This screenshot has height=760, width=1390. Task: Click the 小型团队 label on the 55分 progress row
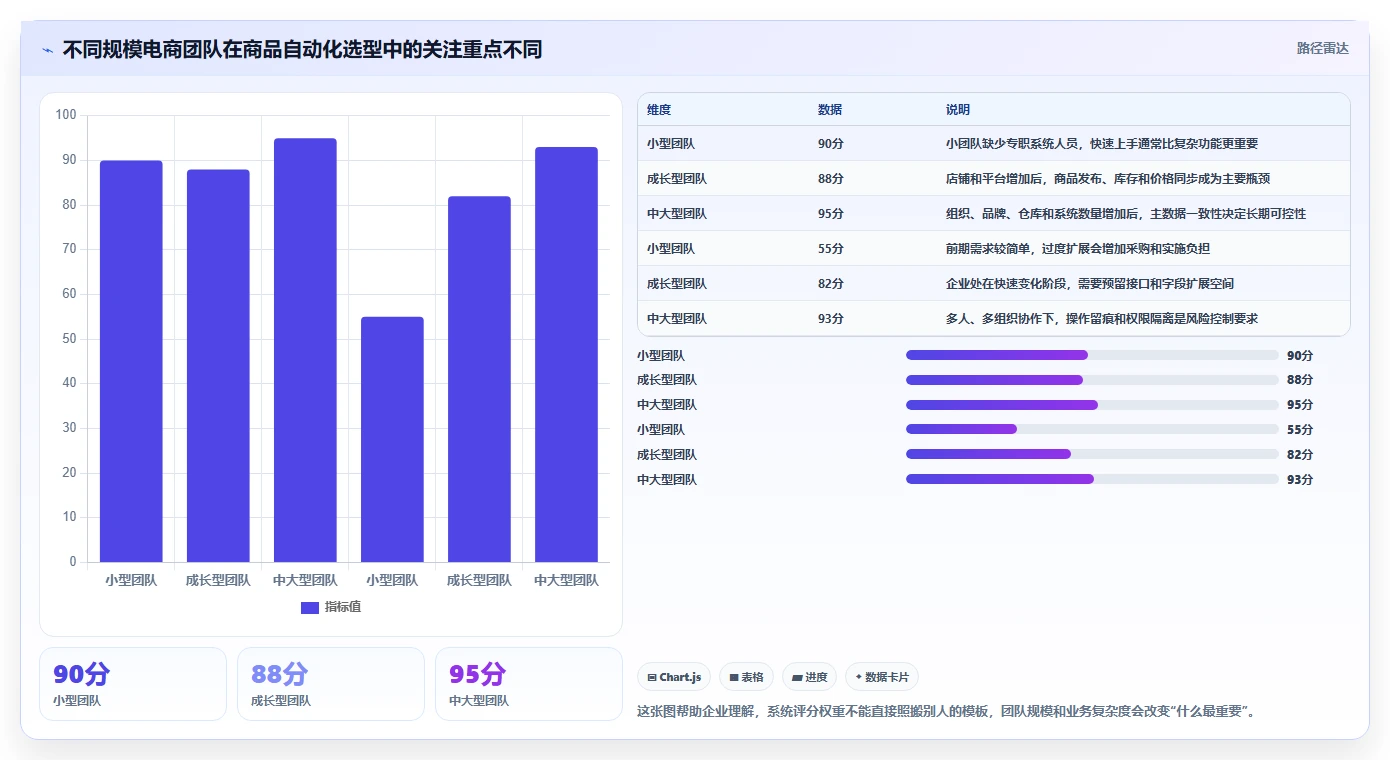661,429
